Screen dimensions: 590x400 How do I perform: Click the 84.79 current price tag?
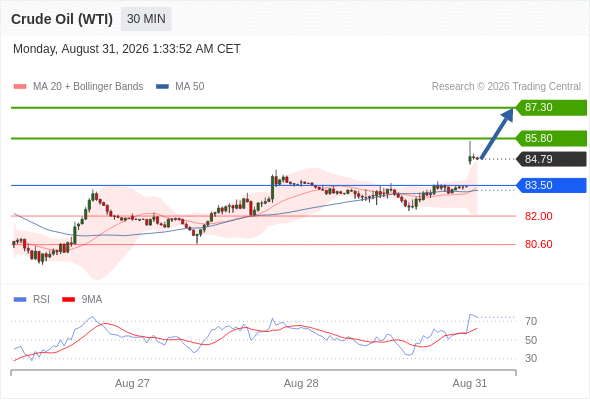[551, 159]
